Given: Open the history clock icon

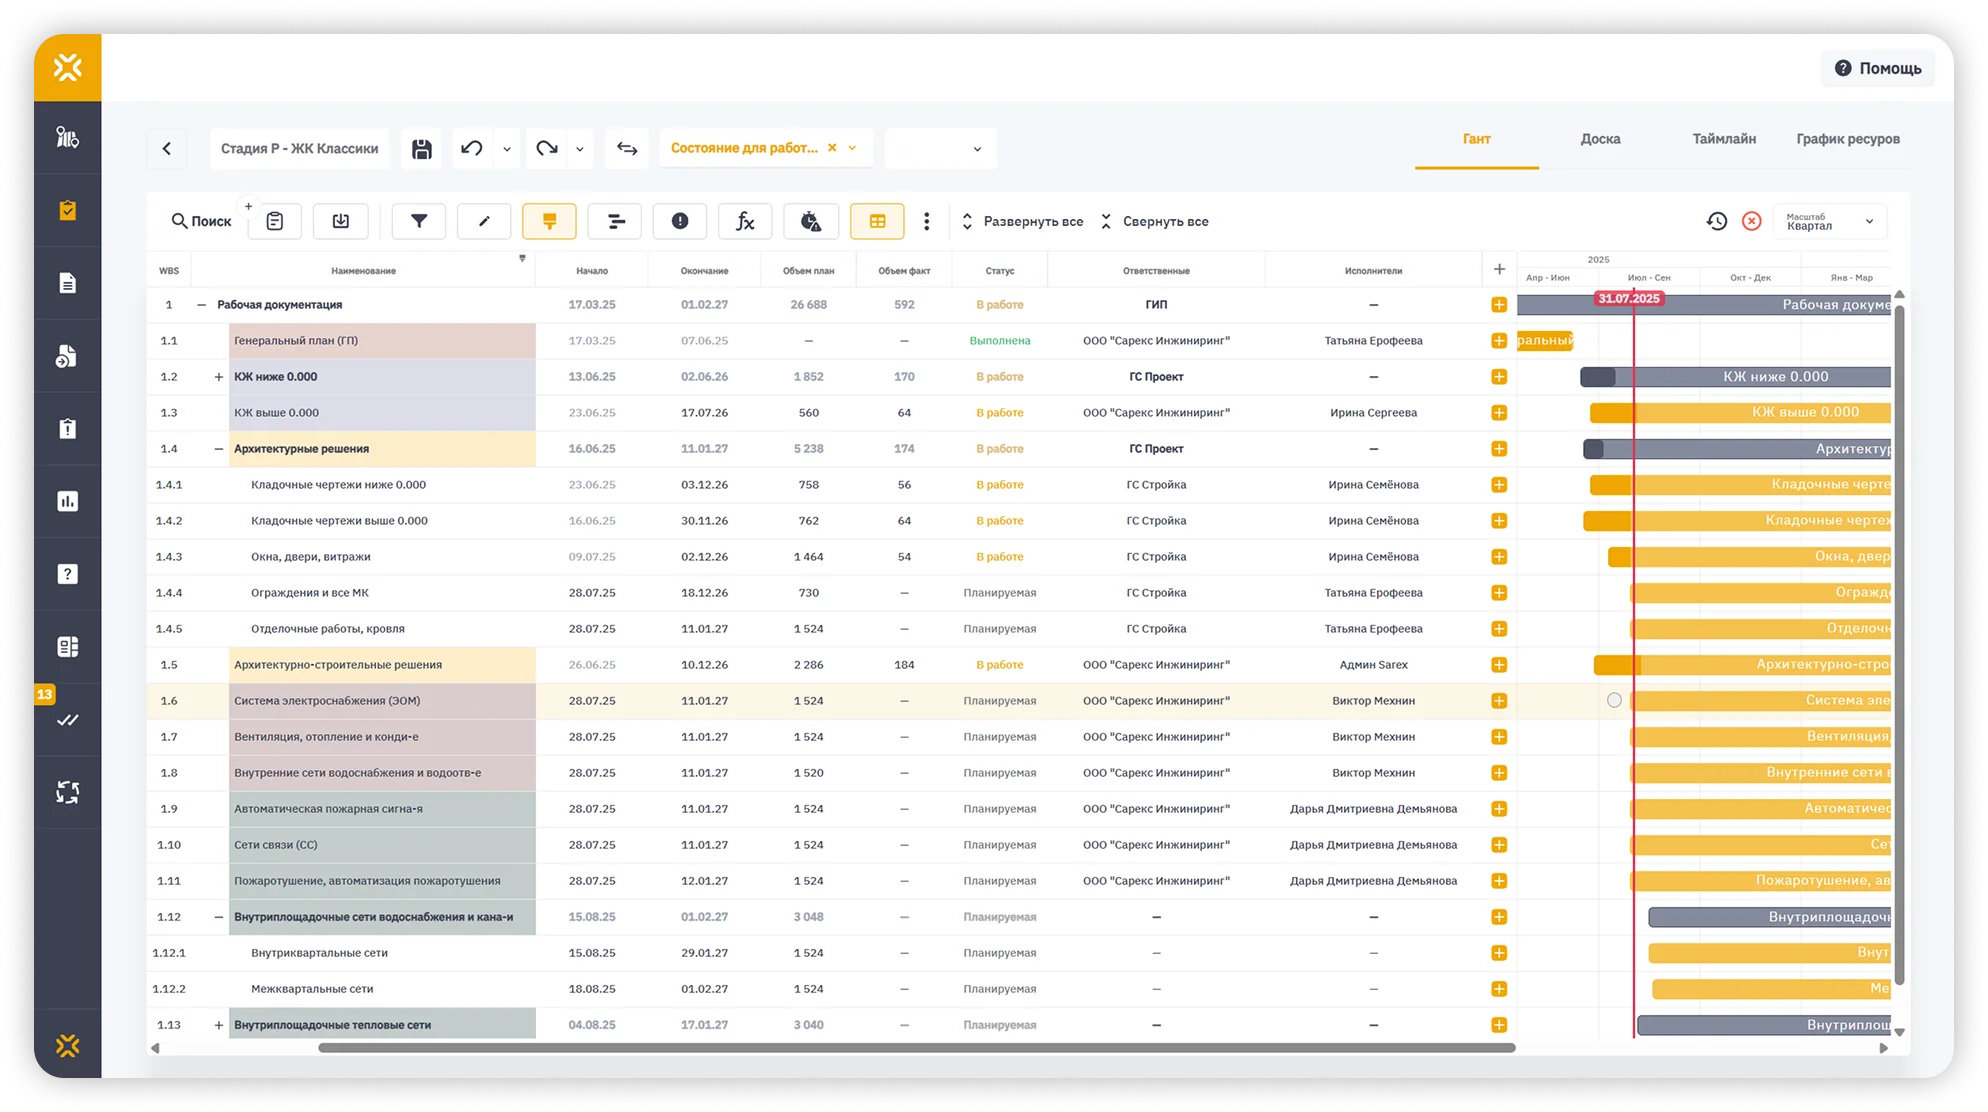Looking at the screenshot, I should pos(1716,221).
